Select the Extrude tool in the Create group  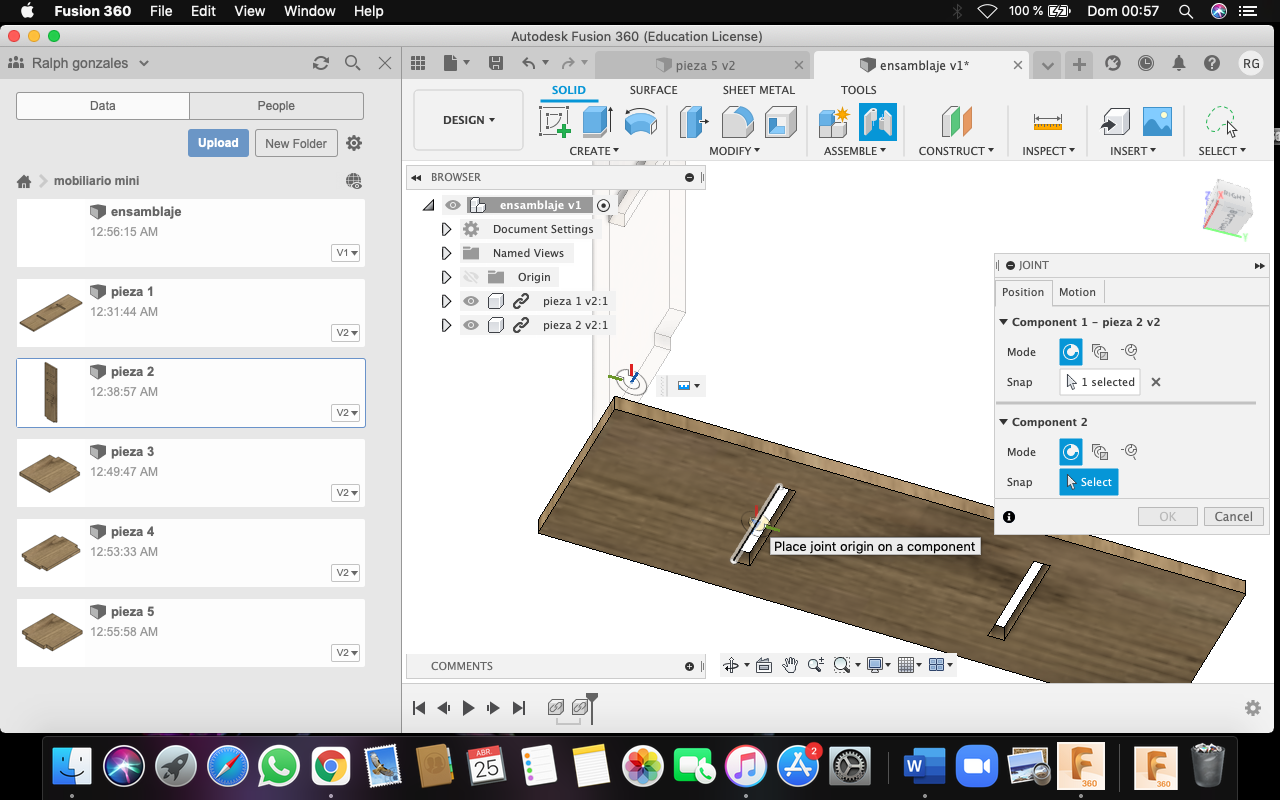click(x=597, y=122)
